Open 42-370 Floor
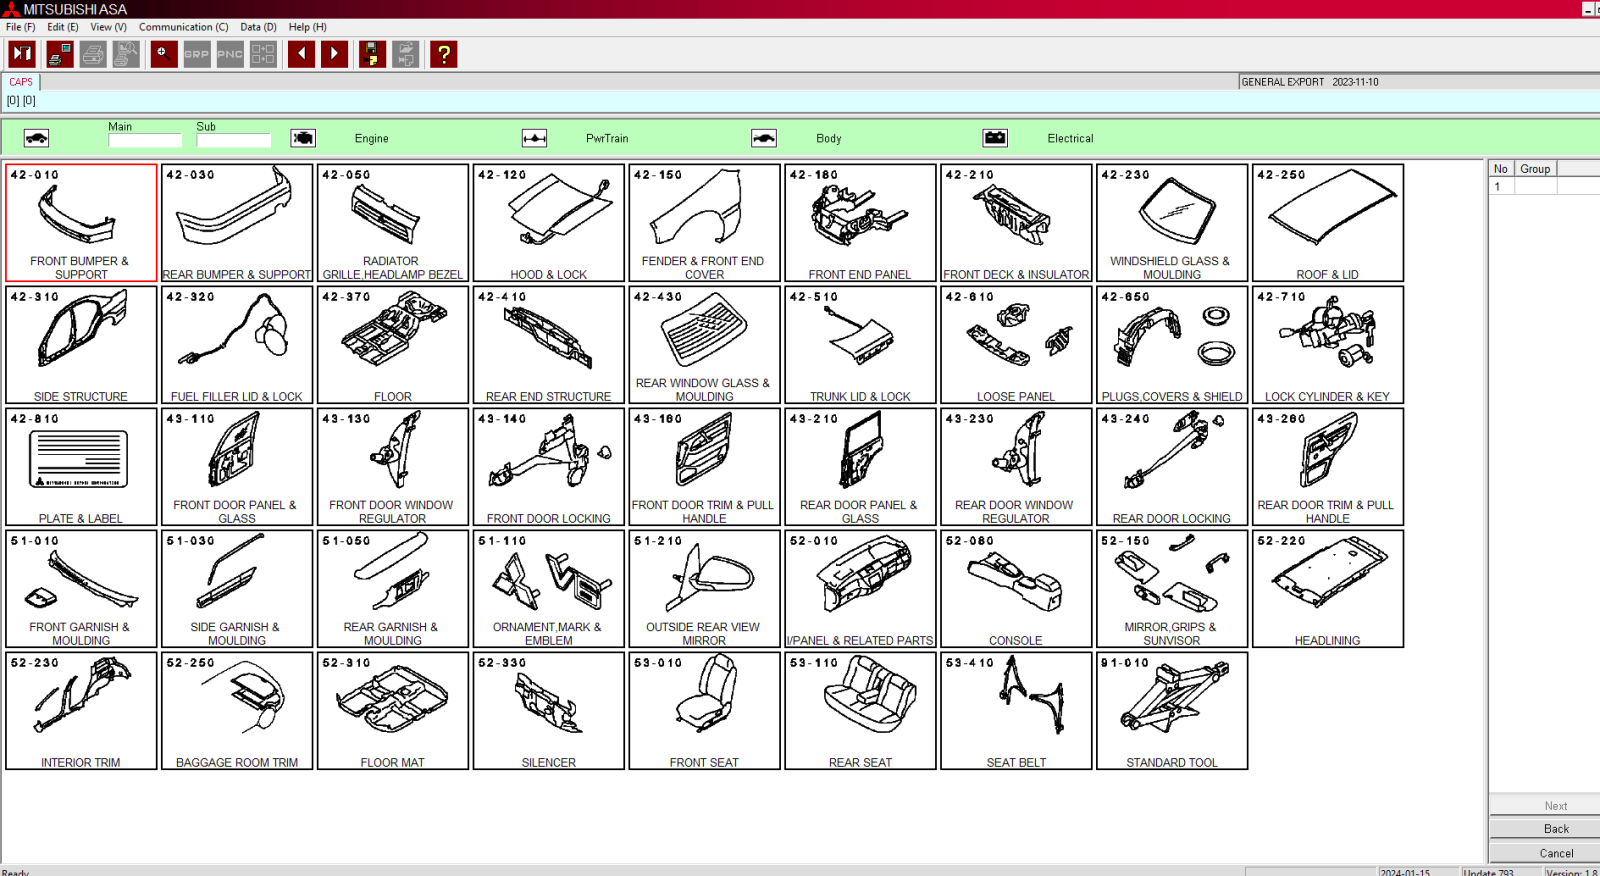This screenshot has height=876, width=1600. pos(393,345)
